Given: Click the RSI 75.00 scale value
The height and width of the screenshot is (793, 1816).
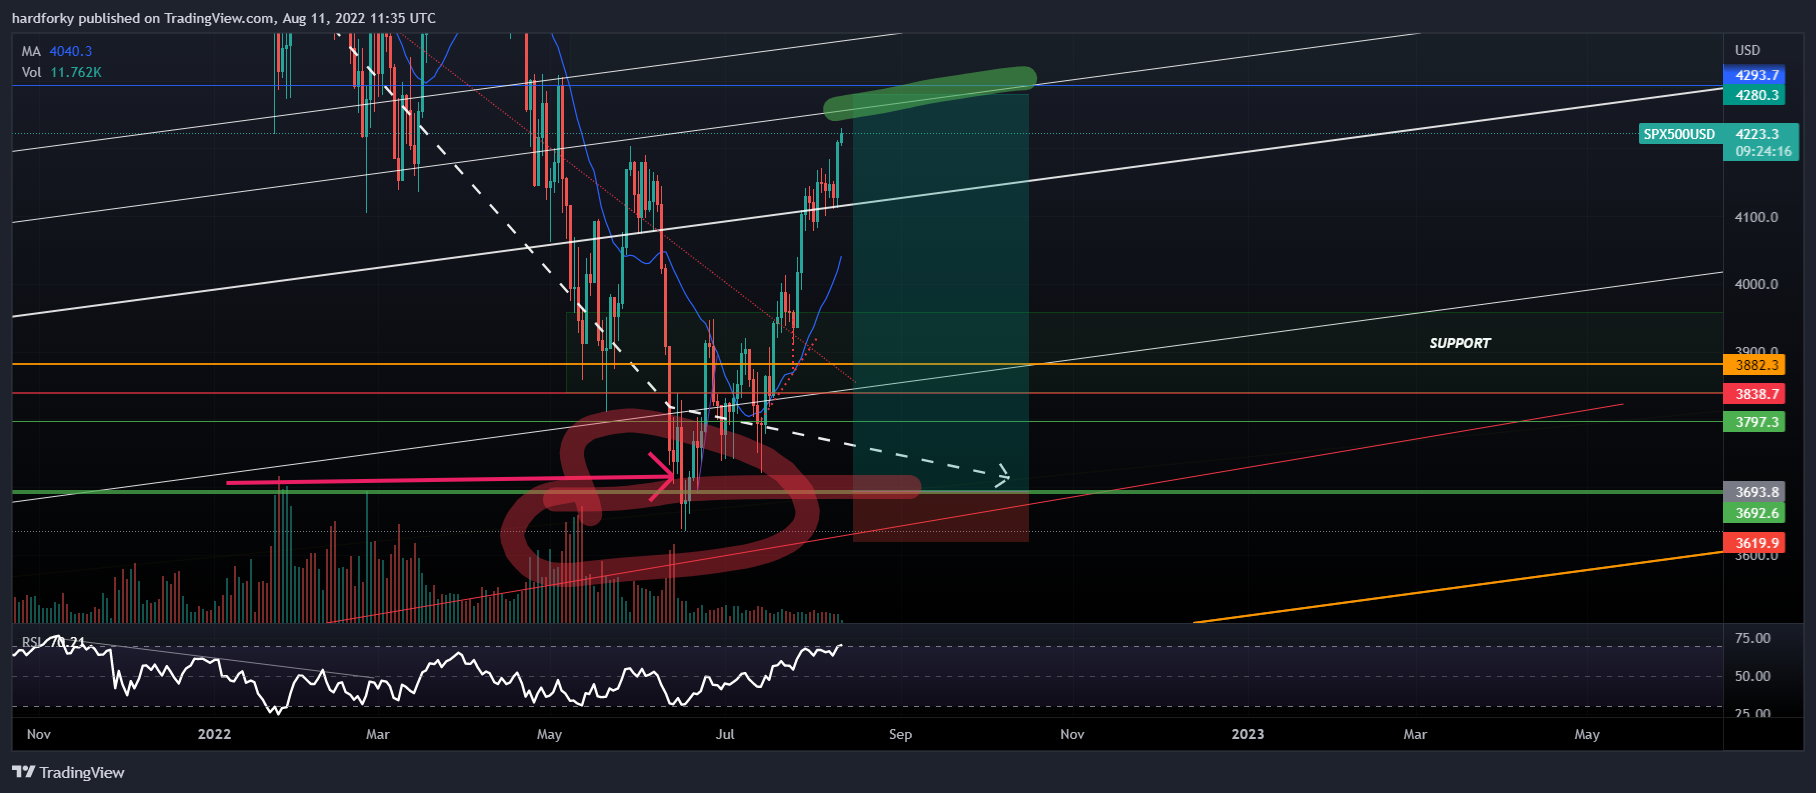Looking at the screenshot, I should point(1752,638).
